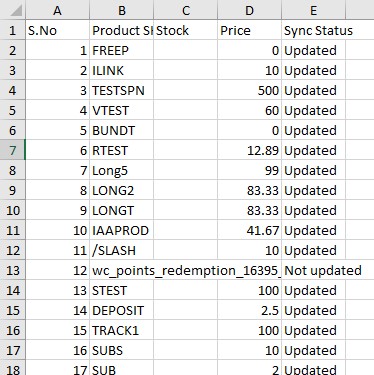Select row 13 header

(13, 270)
